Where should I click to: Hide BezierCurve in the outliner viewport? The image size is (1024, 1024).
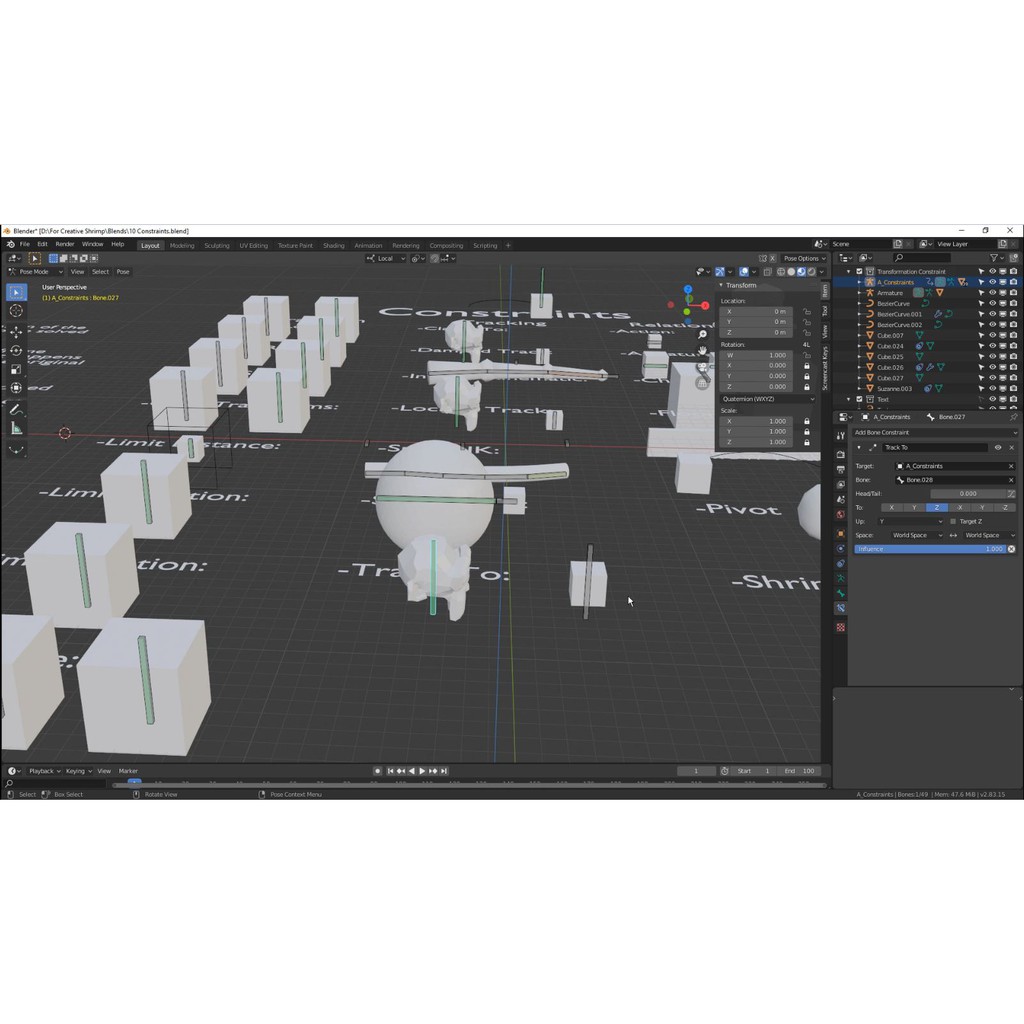[992, 303]
